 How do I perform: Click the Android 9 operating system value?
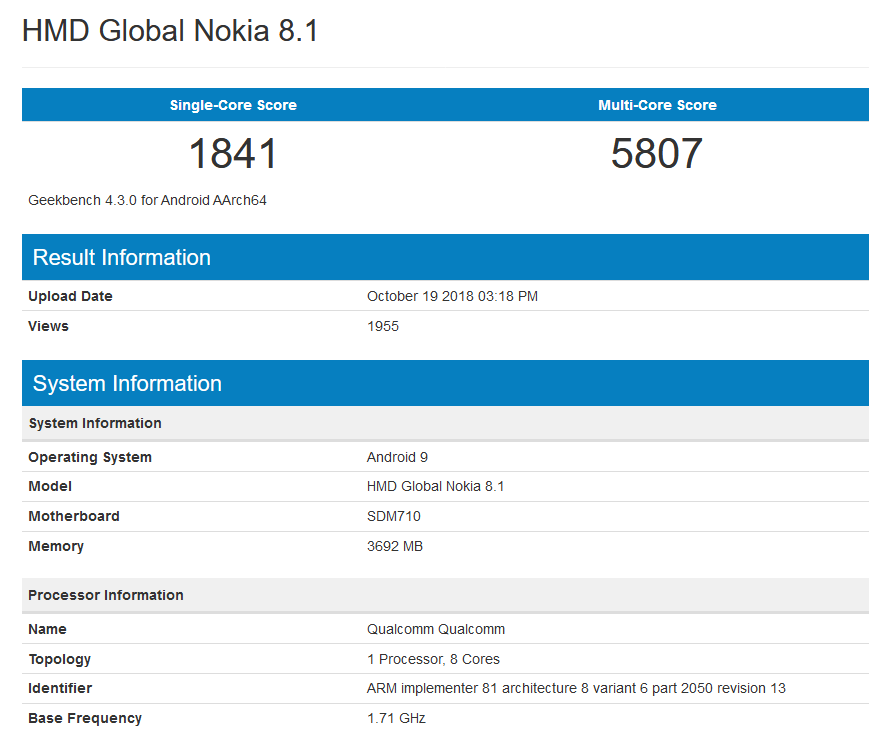click(x=397, y=457)
